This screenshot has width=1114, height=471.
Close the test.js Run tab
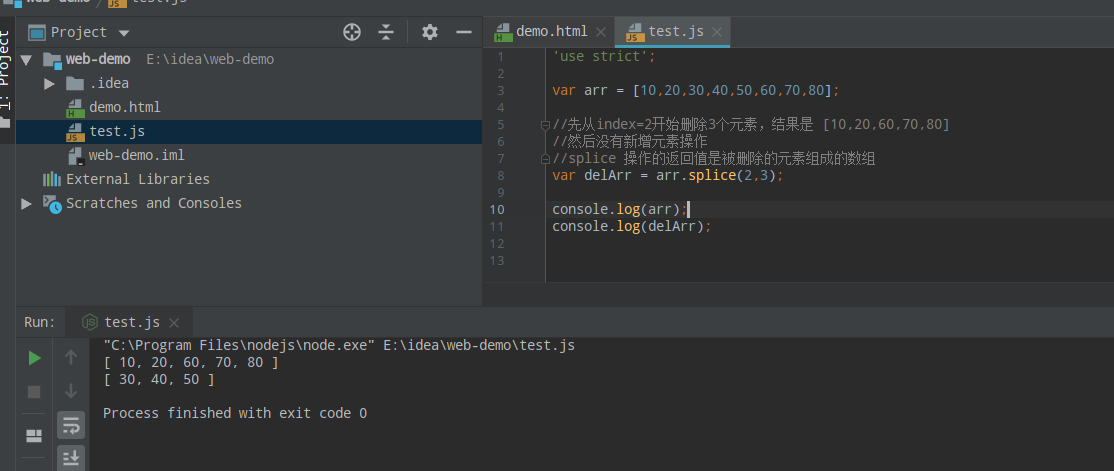tap(173, 323)
